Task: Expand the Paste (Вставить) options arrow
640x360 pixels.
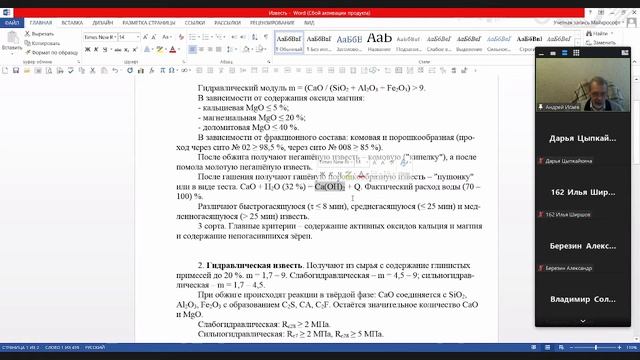Action: tap(12, 53)
